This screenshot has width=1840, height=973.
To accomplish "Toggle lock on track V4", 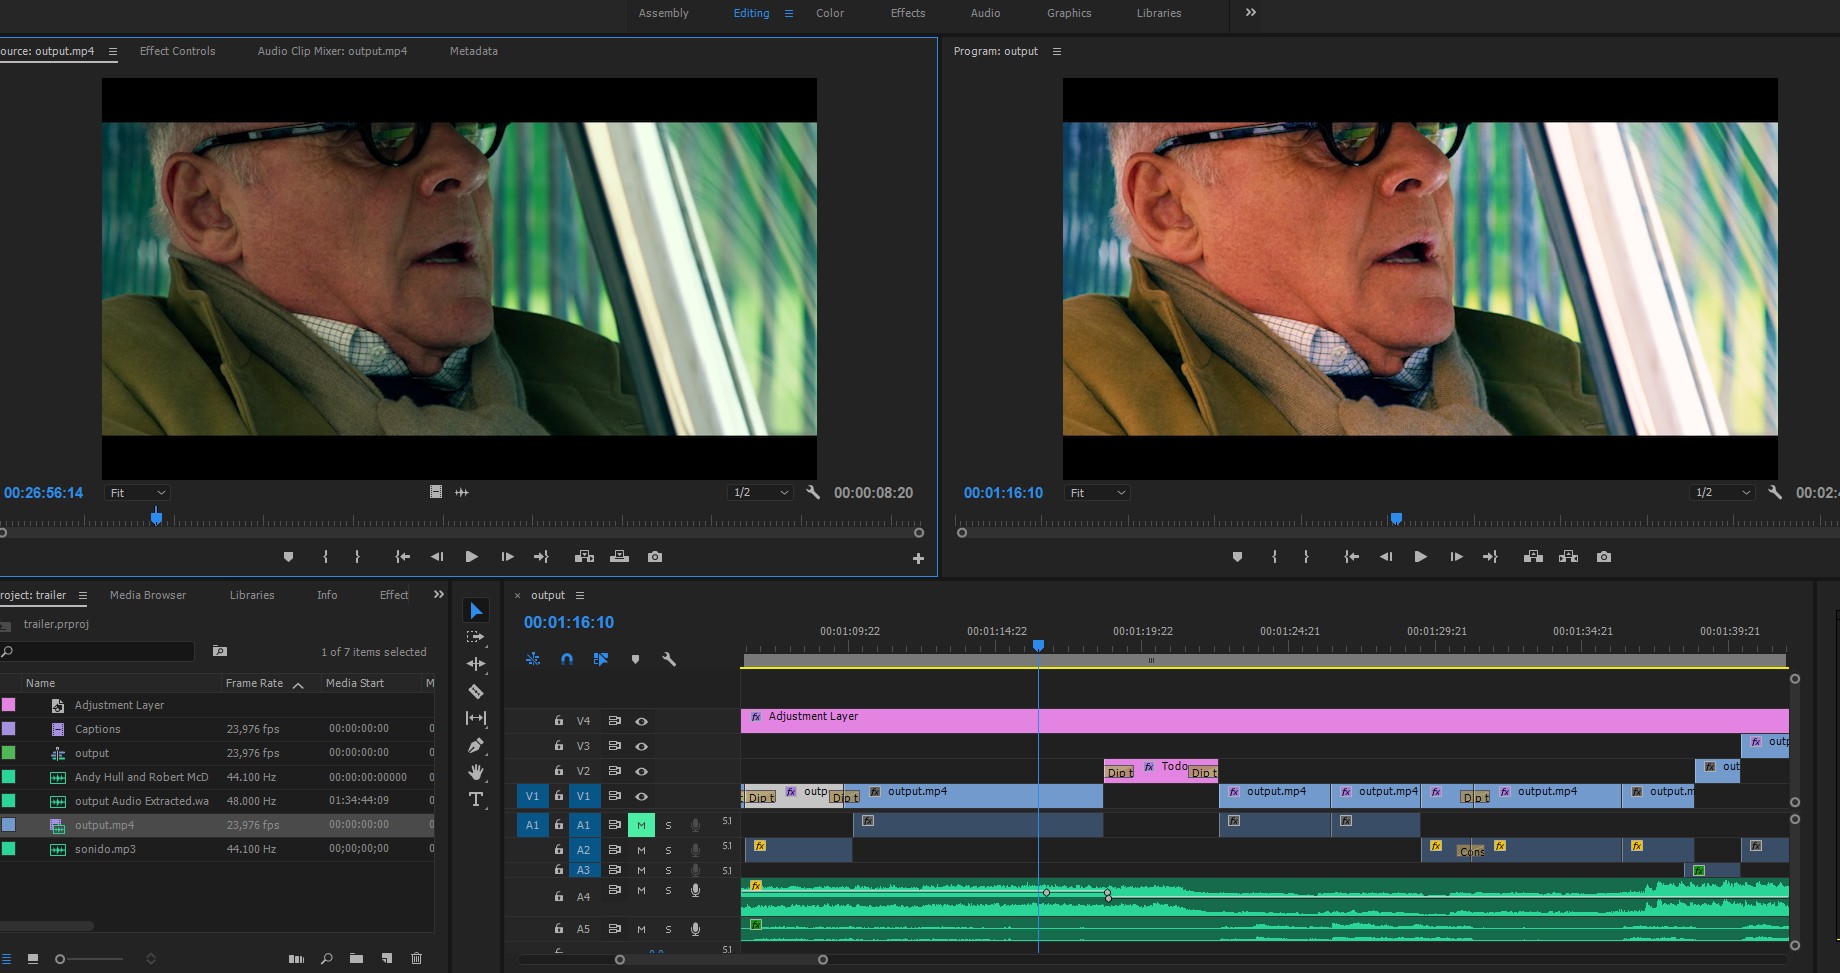I will coord(559,721).
